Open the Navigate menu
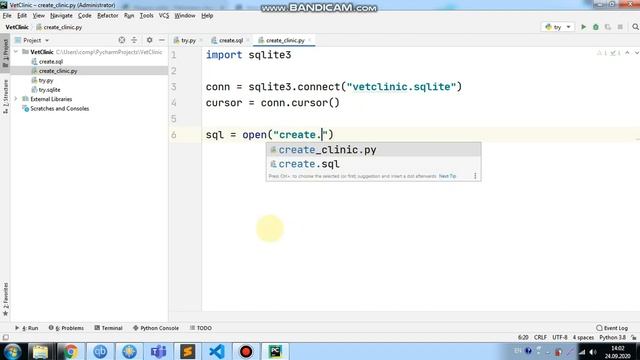The image size is (640, 360). tap(61, 16)
